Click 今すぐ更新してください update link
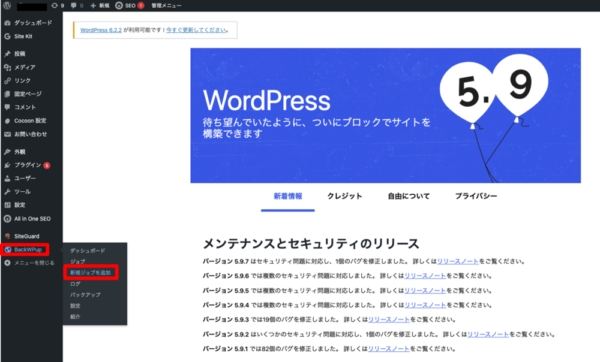This screenshot has width=600, height=362. click(x=197, y=30)
